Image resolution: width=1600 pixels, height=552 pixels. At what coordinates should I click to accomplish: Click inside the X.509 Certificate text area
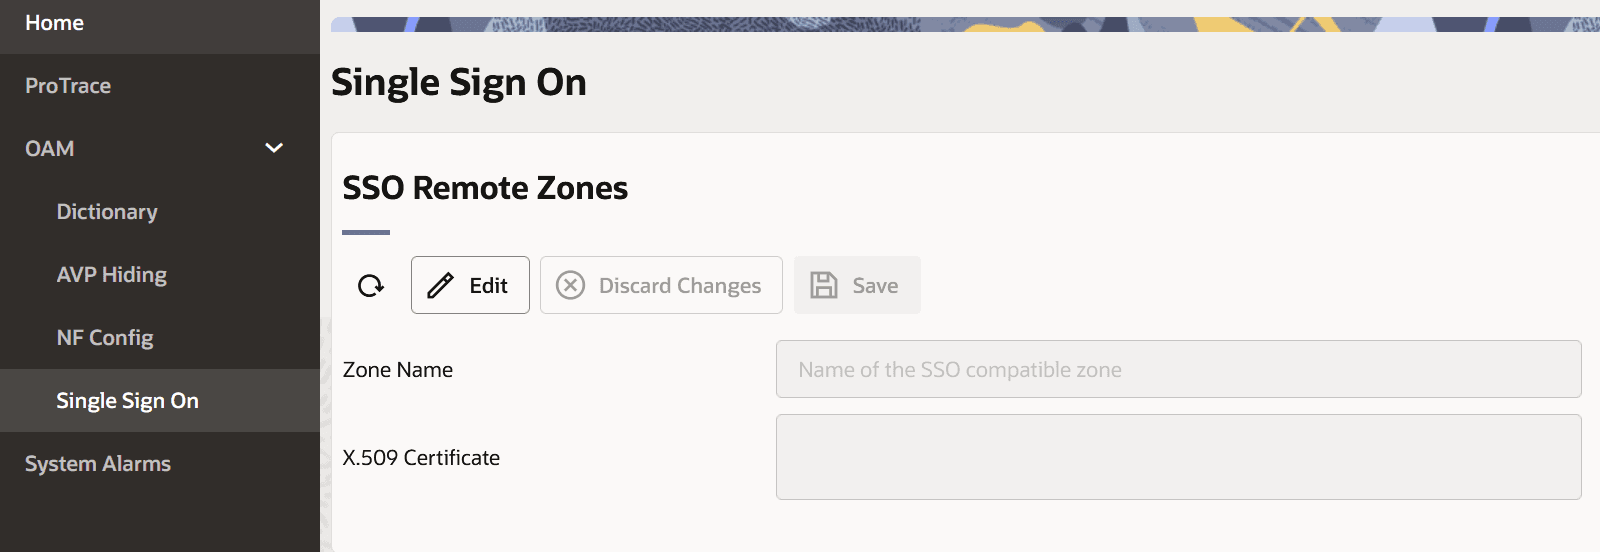(x=1178, y=457)
